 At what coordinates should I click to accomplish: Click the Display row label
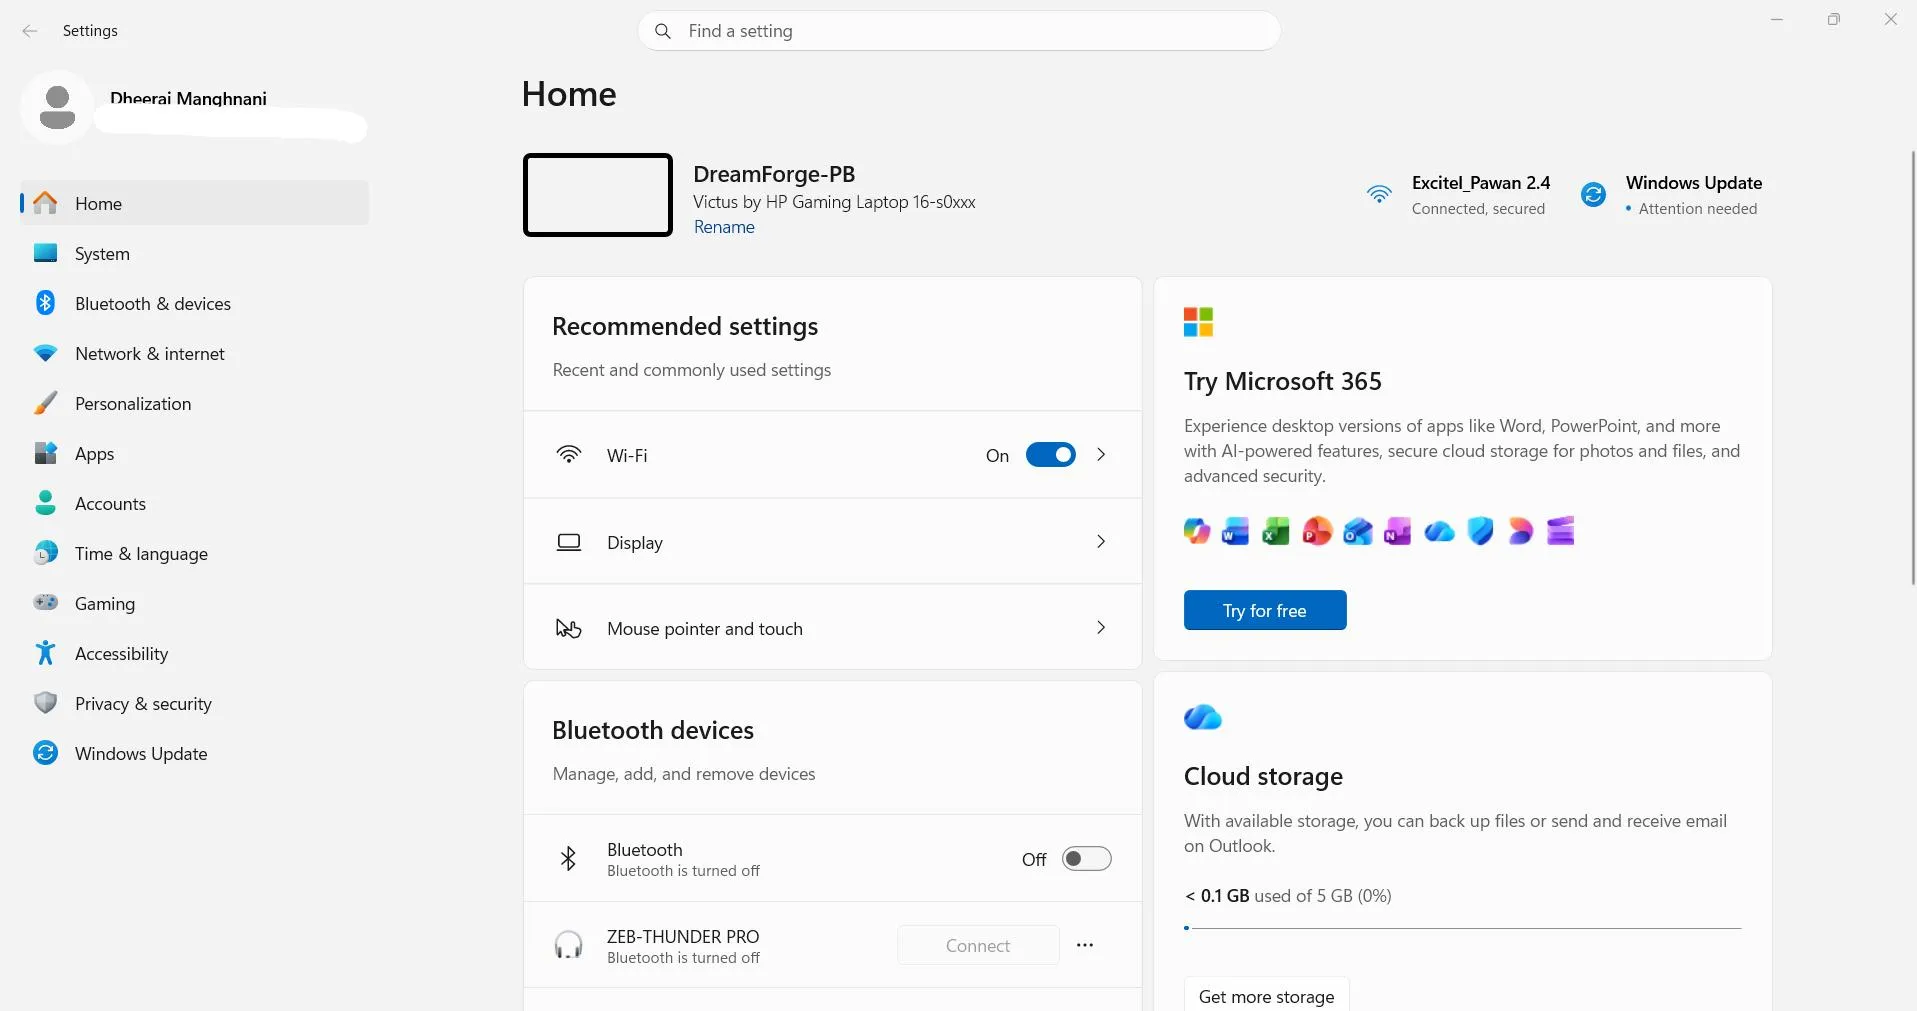635,542
